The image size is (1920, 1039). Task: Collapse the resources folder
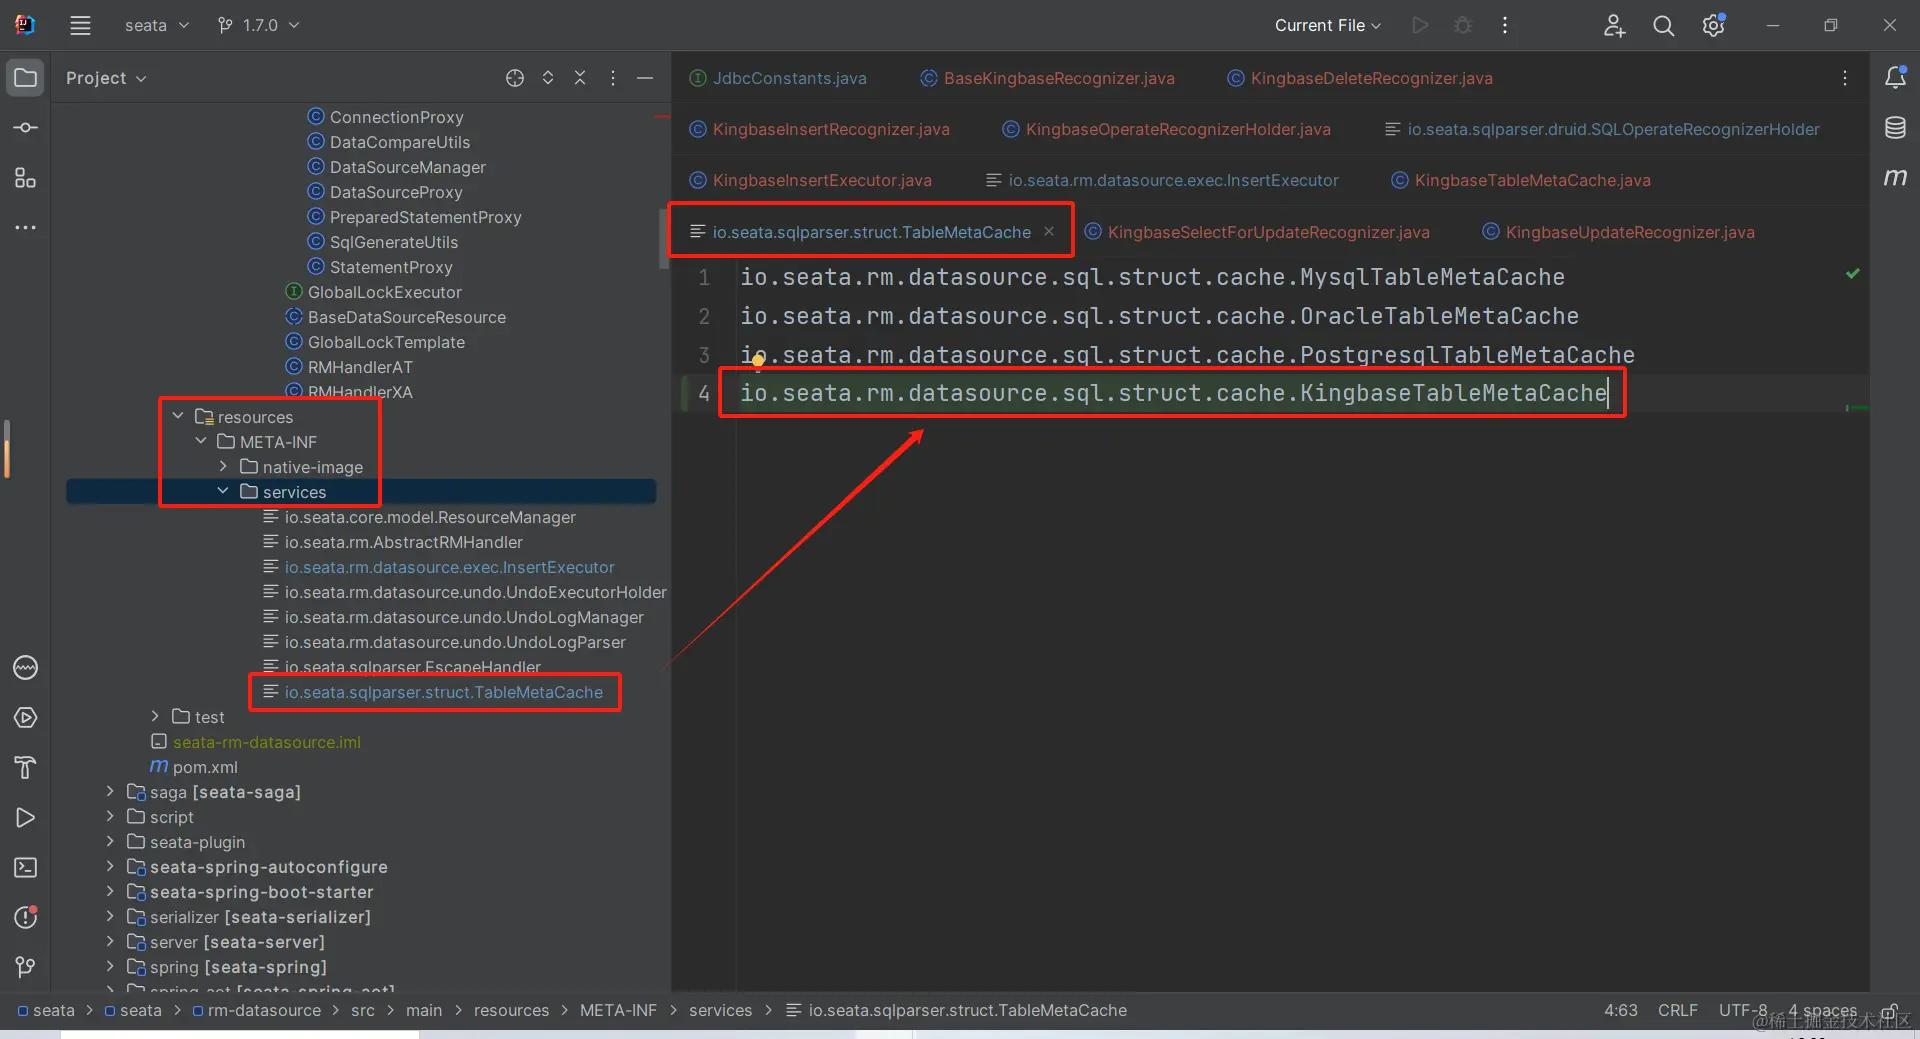pyautogui.click(x=178, y=416)
